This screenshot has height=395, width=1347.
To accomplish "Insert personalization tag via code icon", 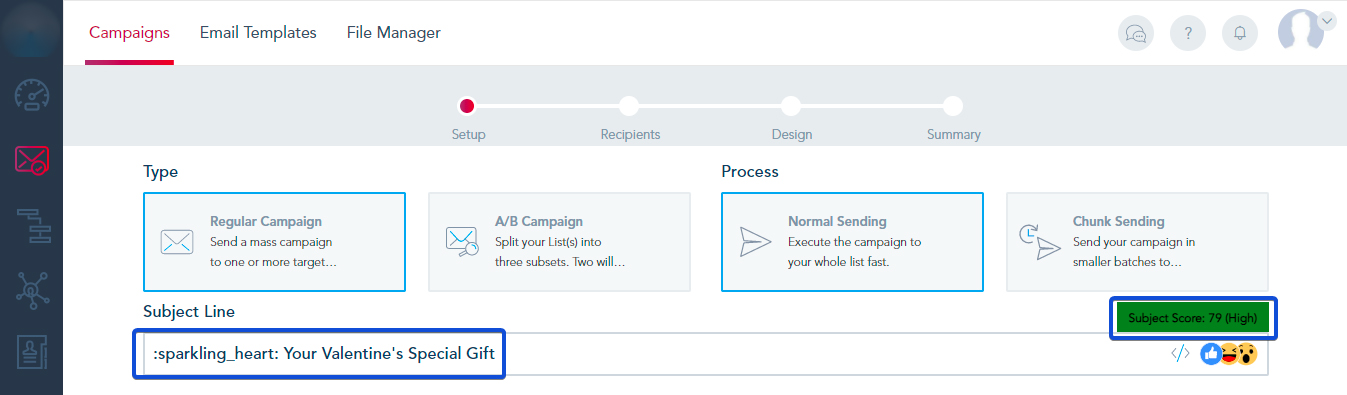I will [x=1180, y=353].
